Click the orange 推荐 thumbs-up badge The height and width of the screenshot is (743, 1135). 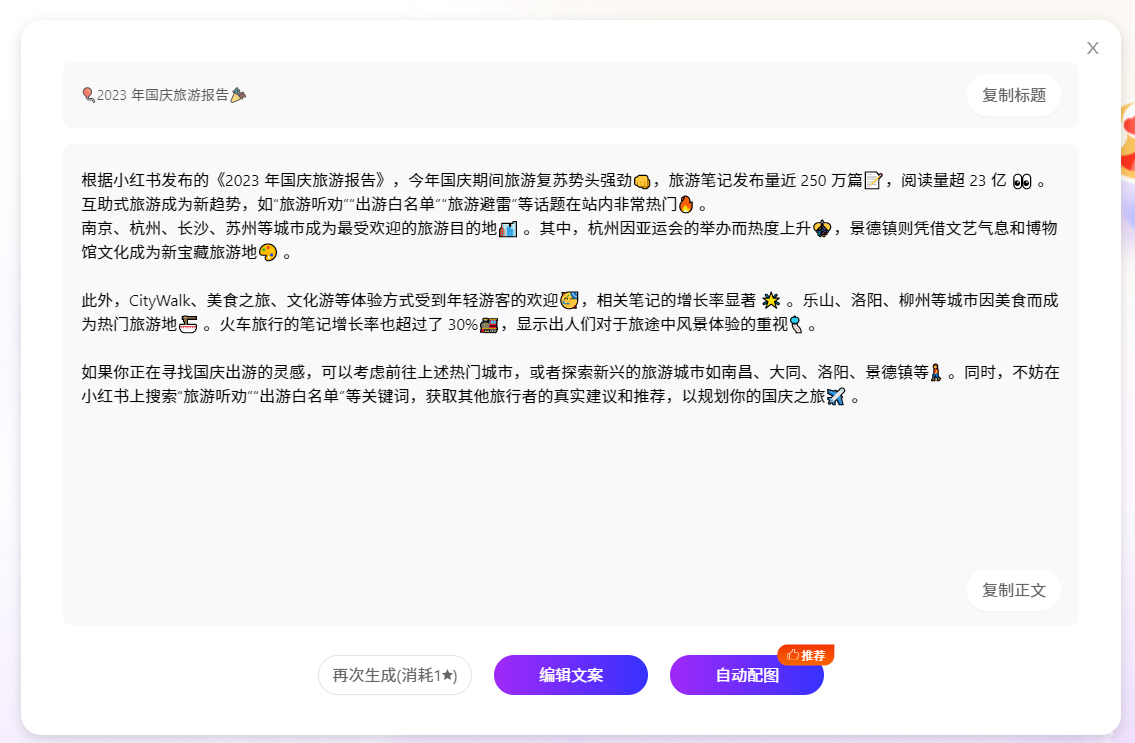click(x=806, y=655)
